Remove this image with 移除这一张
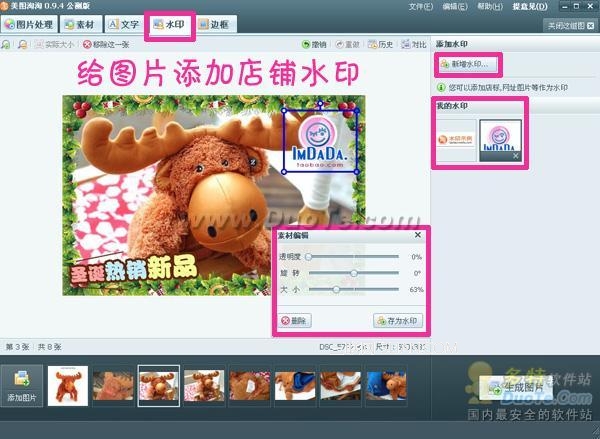This screenshot has height=439, width=600. (x=106, y=44)
